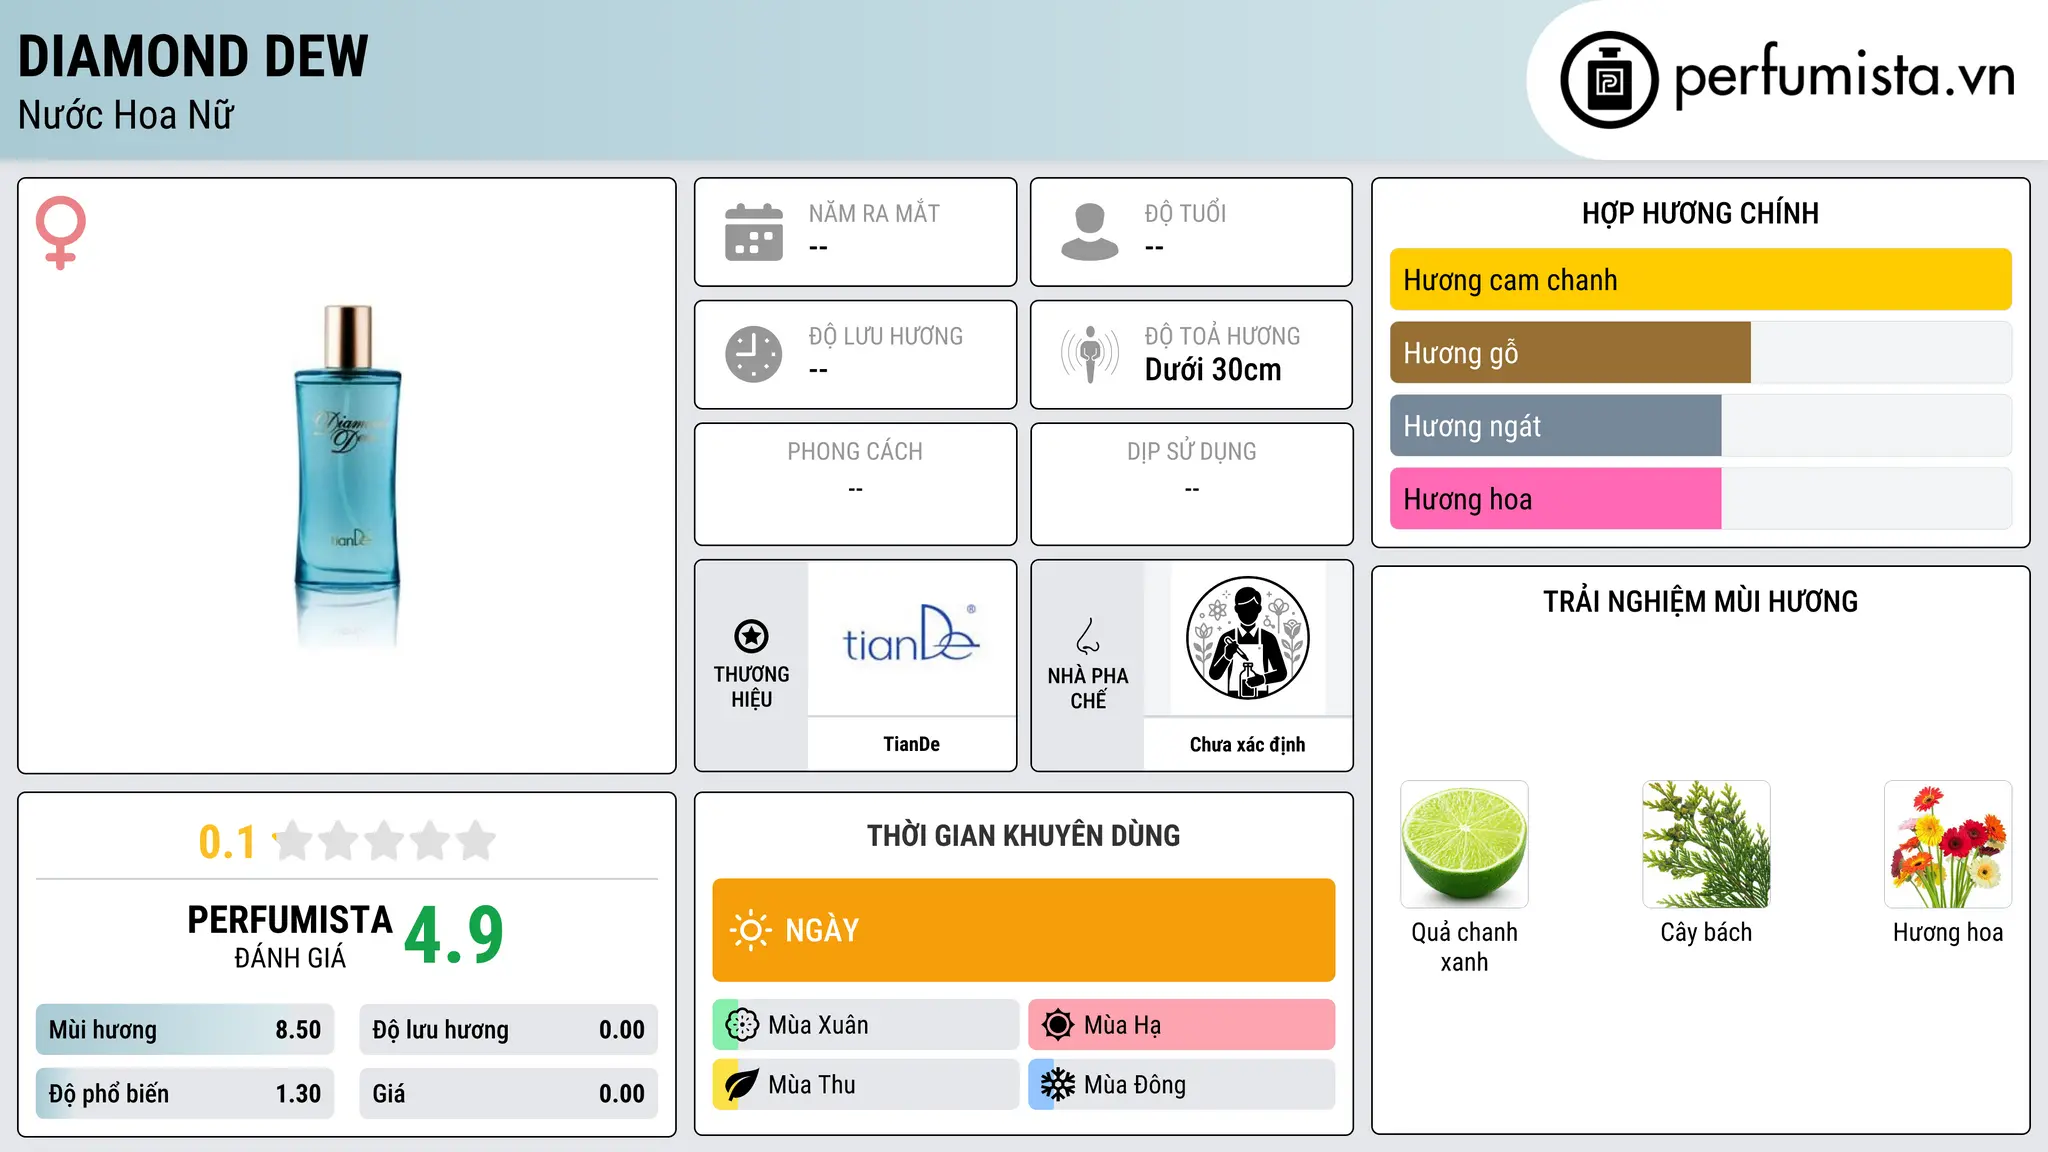The height and width of the screenshot is (1152, 2048).
Task: Click the perfumer illustration icon
Action: 1248,638
